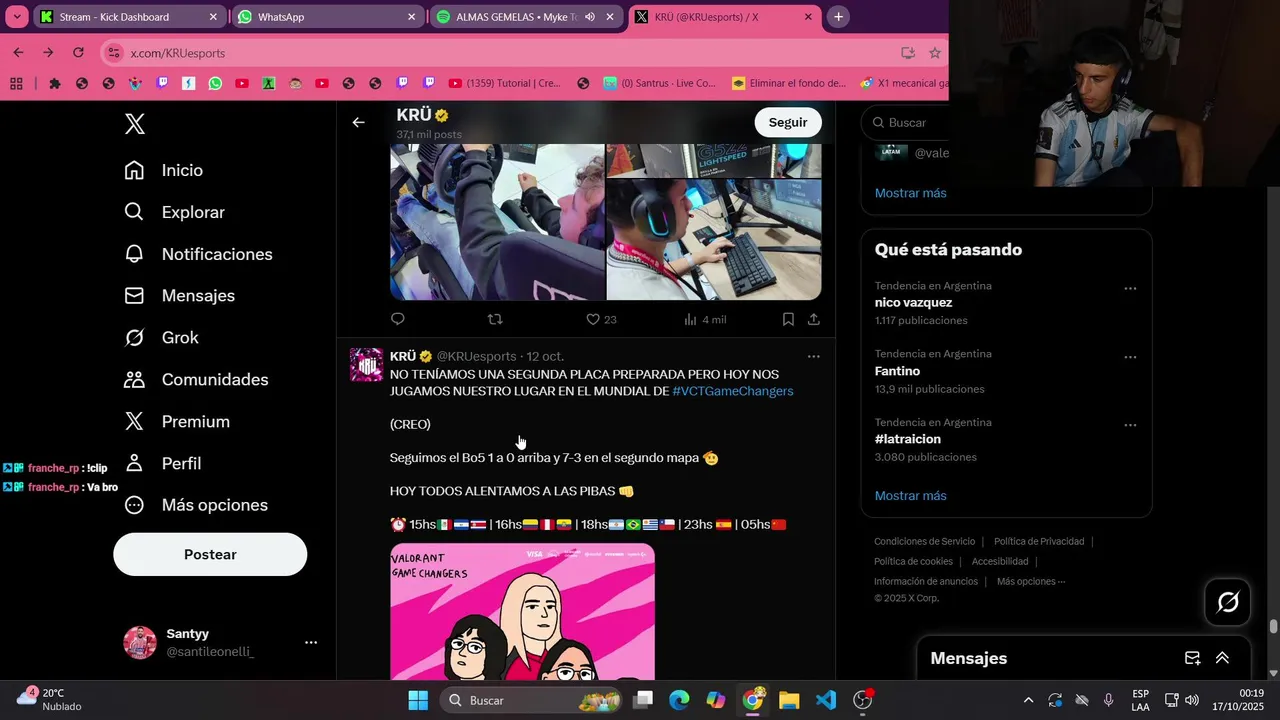Image resolution: width=1280 pixels, height=720 pixels.
Task: Show hidden system tray icons
Action: (x=1028, y=700)
